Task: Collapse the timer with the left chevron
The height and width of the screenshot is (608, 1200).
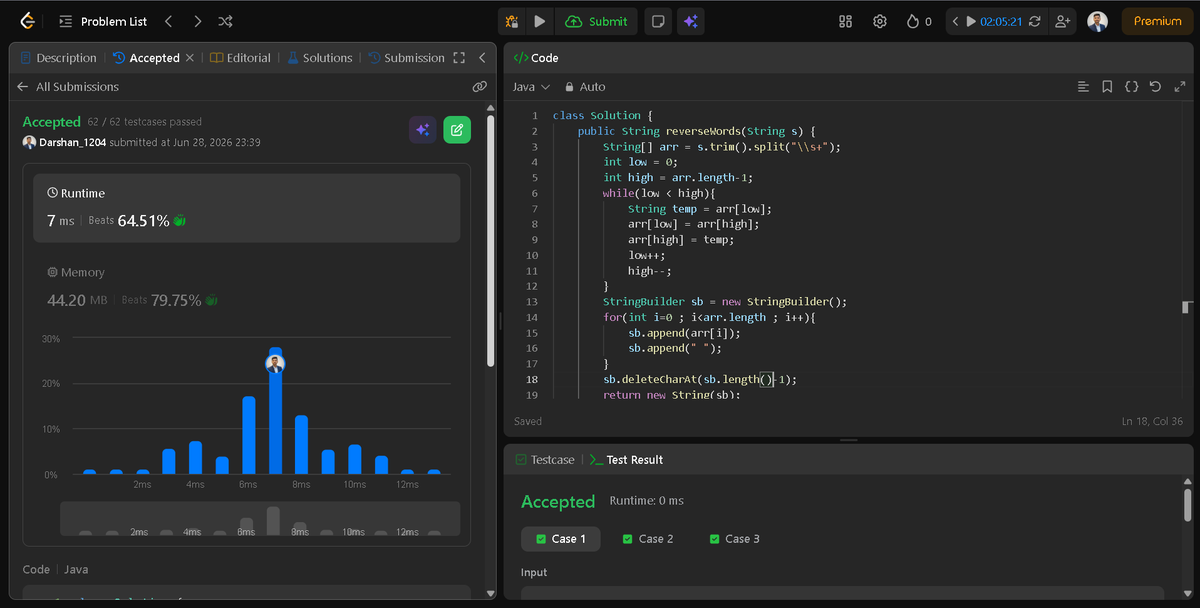Action: click(955, 21)
